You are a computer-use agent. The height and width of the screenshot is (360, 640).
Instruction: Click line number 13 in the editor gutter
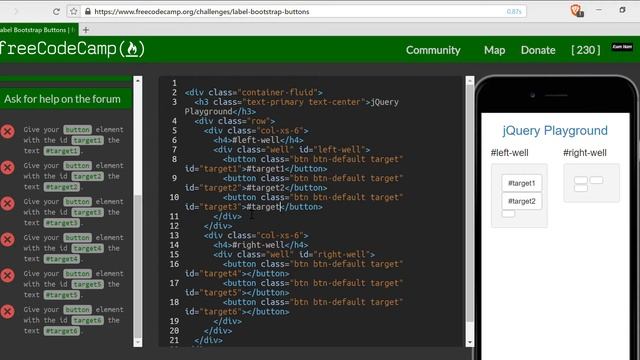[174, 236]
